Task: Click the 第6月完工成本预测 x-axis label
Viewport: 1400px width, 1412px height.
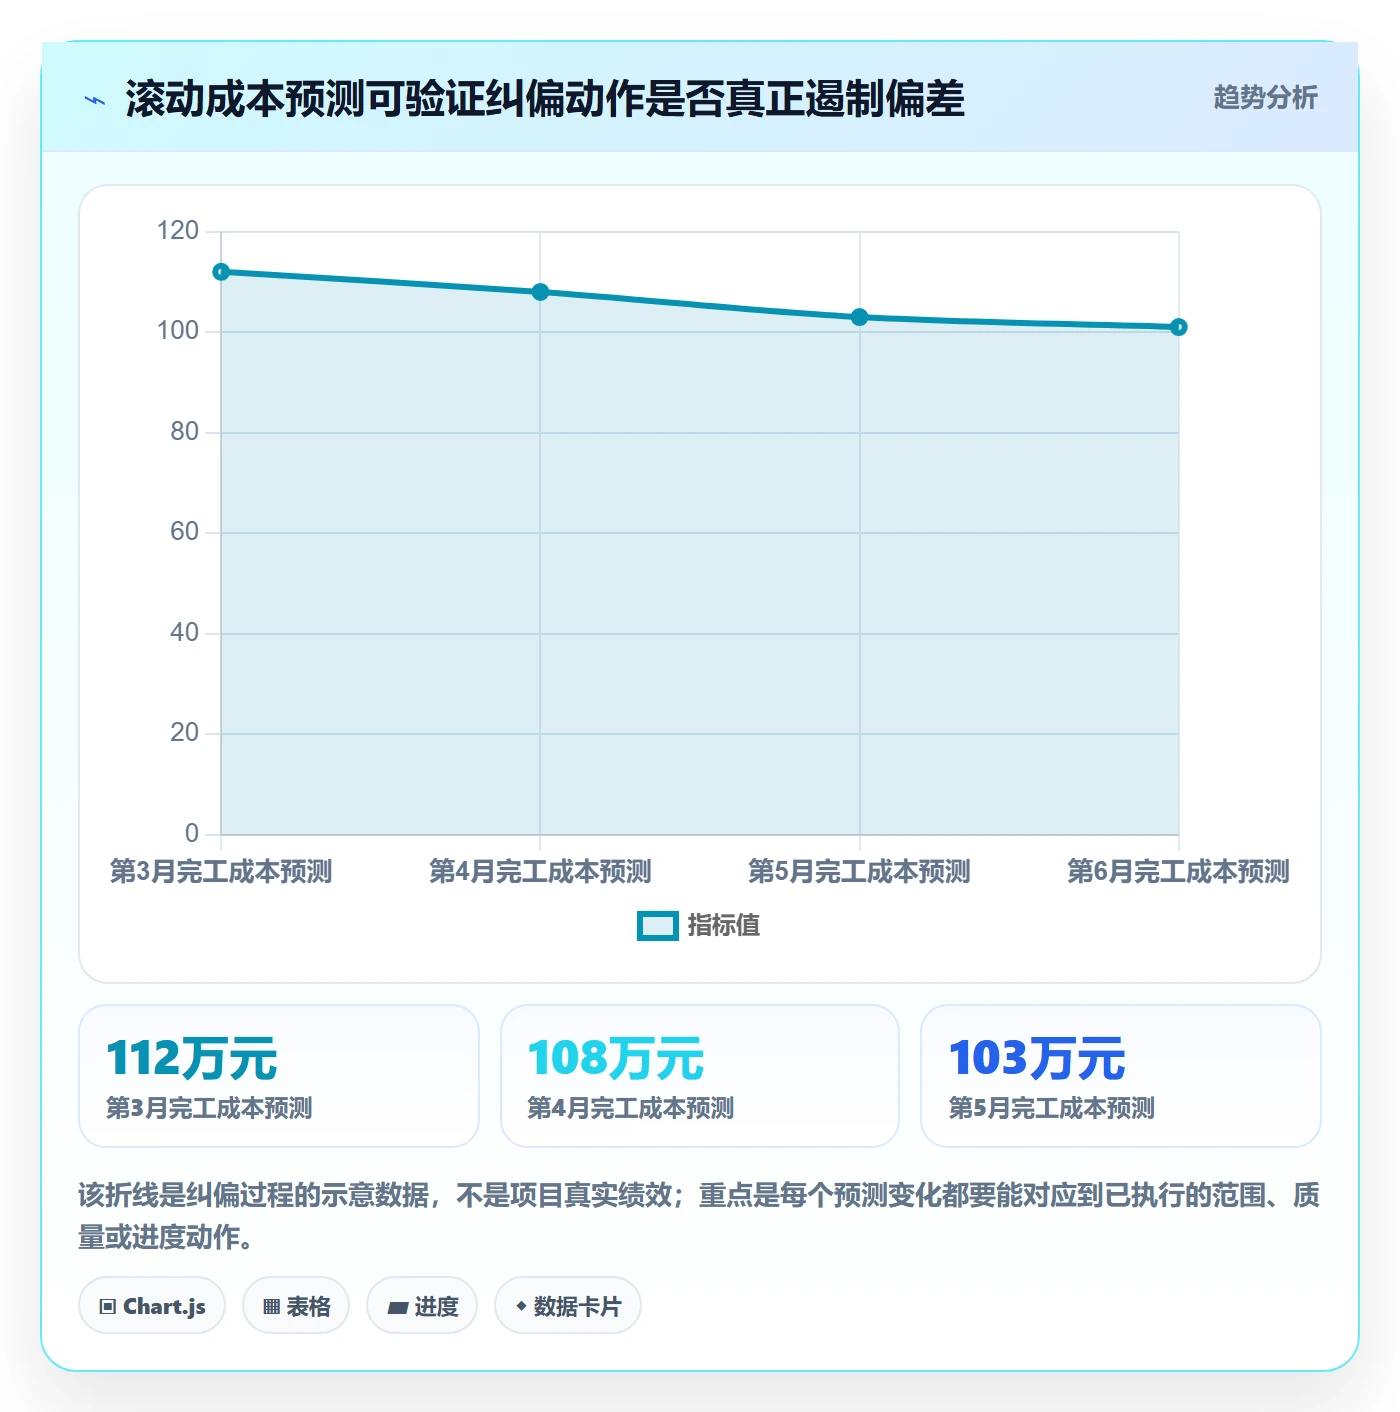Action: tap(1178, 871)
